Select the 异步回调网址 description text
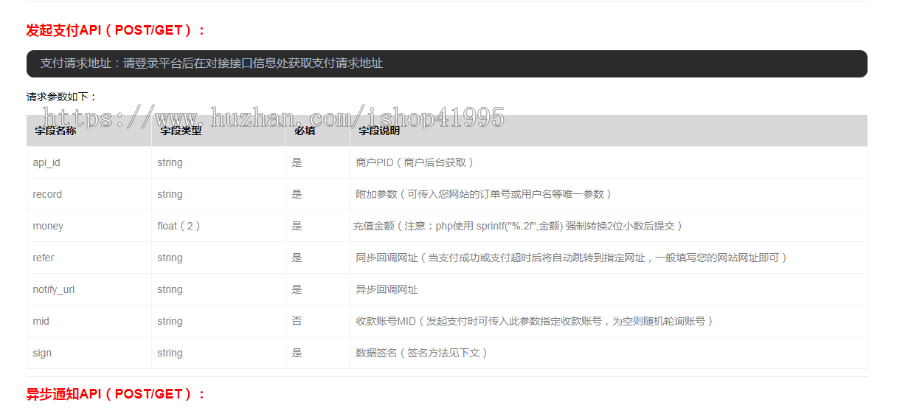 click(x=387, y=289)
